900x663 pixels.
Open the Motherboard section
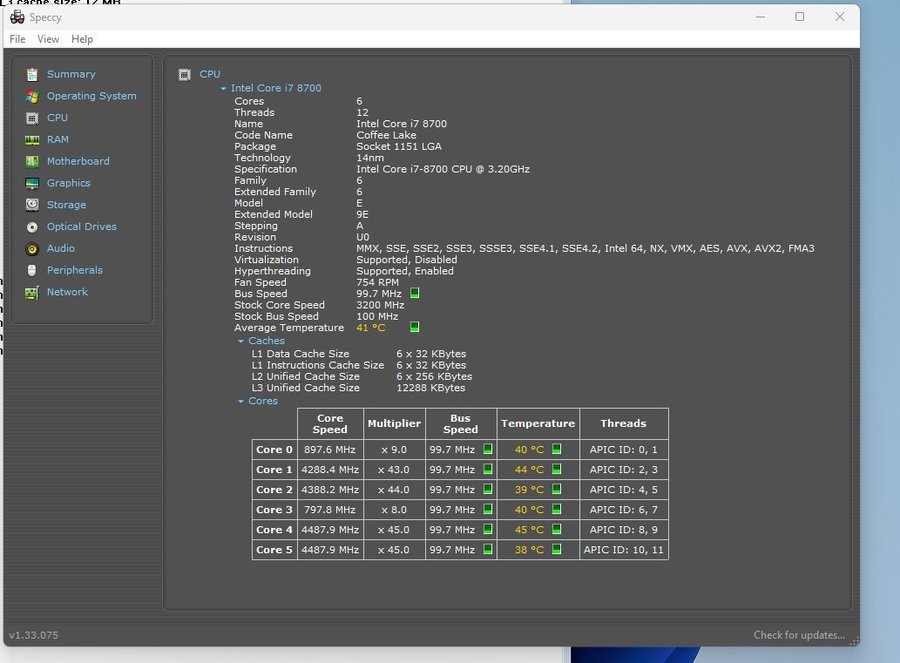click(78, 161)
